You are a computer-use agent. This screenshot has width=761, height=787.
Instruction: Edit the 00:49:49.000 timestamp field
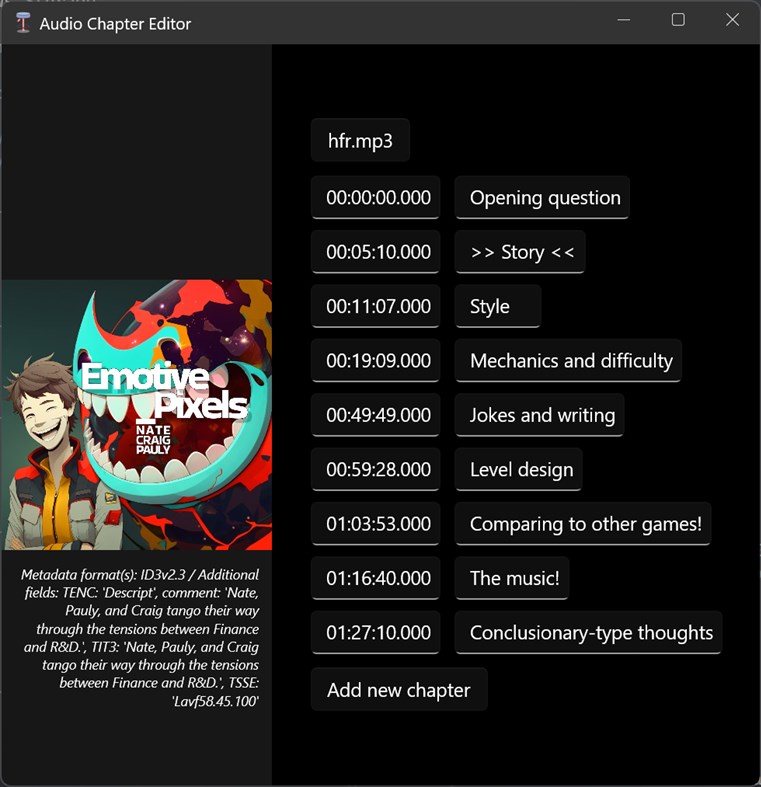pos(375,415)
